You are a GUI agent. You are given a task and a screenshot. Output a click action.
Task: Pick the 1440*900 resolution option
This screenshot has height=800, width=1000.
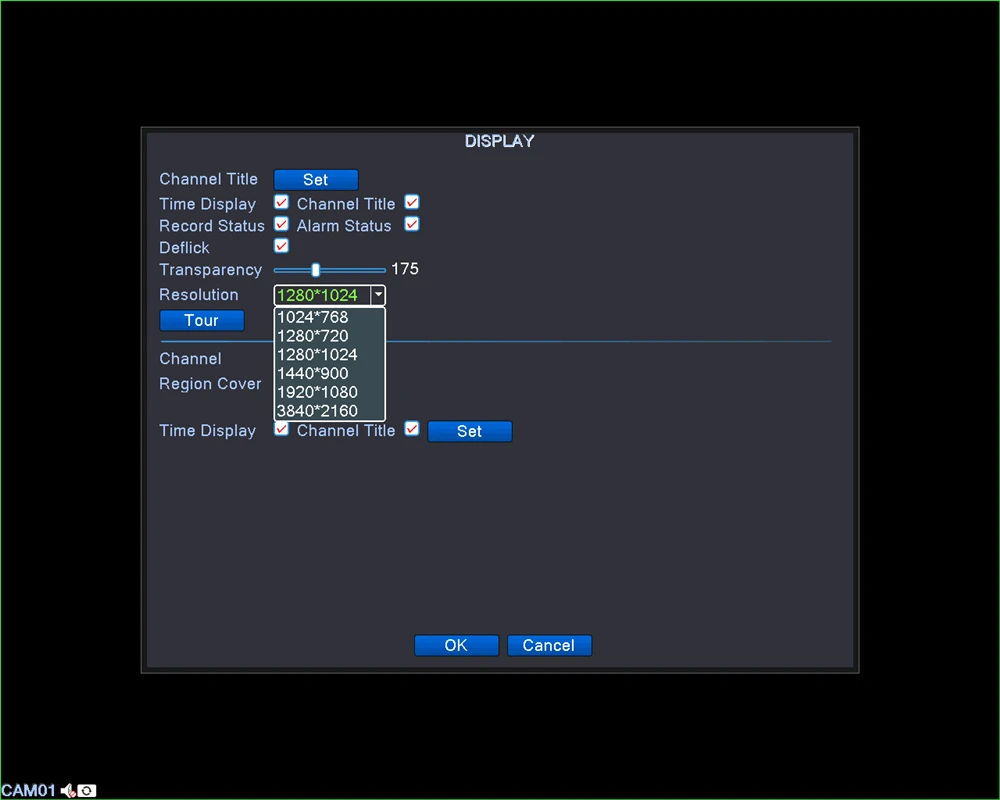330,373
